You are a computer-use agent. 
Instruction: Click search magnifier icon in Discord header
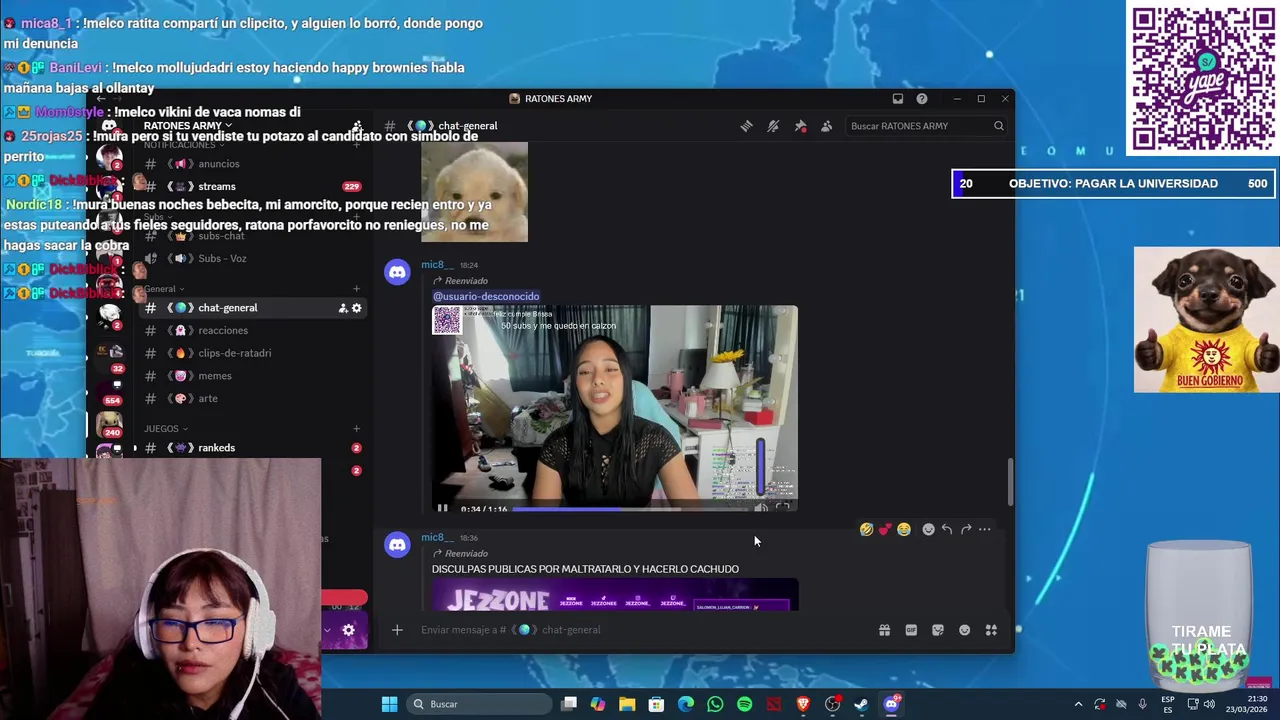tap(998, 126)
